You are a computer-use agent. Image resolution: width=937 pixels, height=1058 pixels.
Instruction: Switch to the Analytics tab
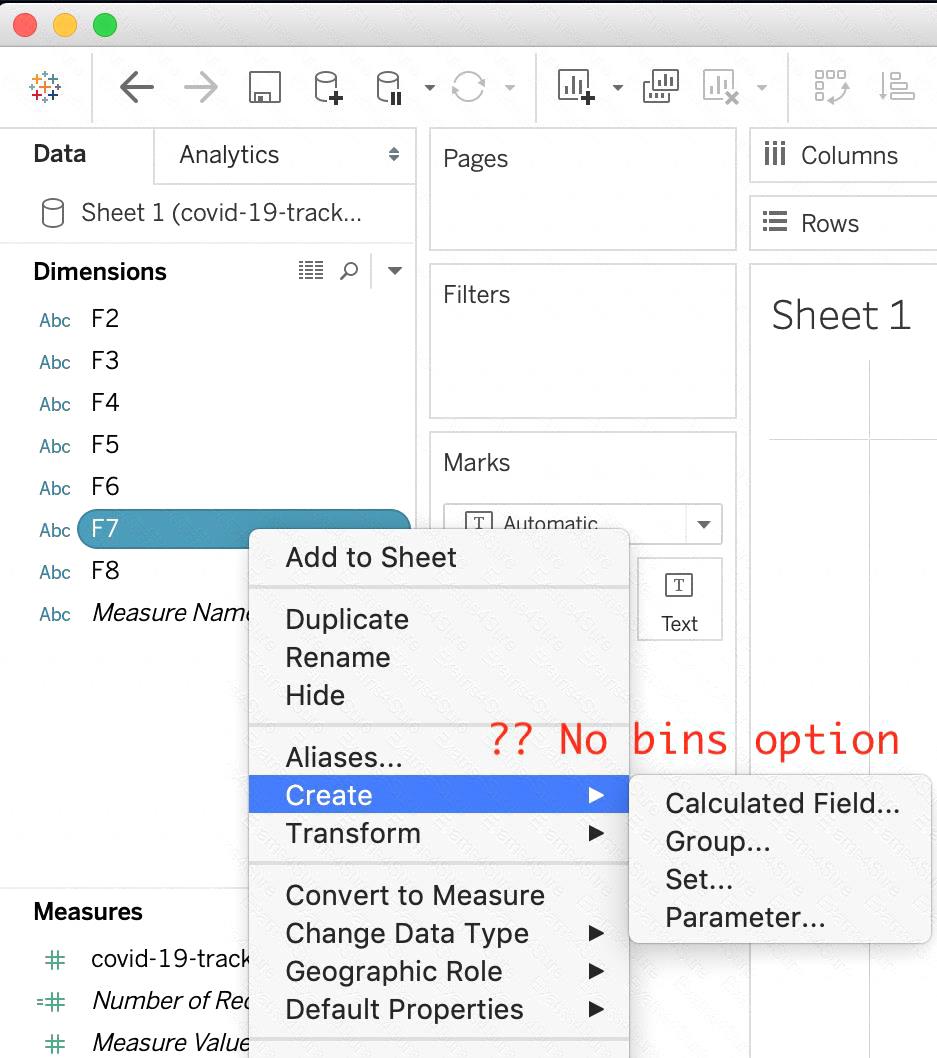click(229, 155)
